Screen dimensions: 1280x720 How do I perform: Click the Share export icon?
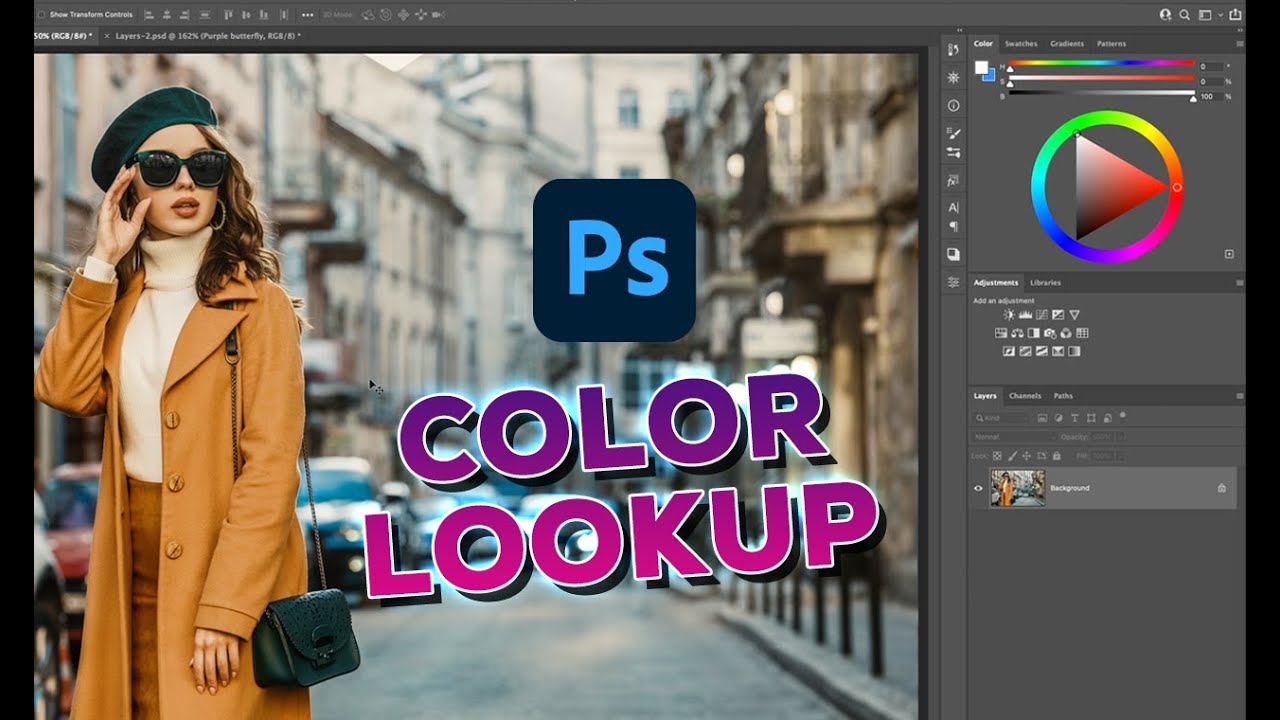click(x=1235, y=14)
